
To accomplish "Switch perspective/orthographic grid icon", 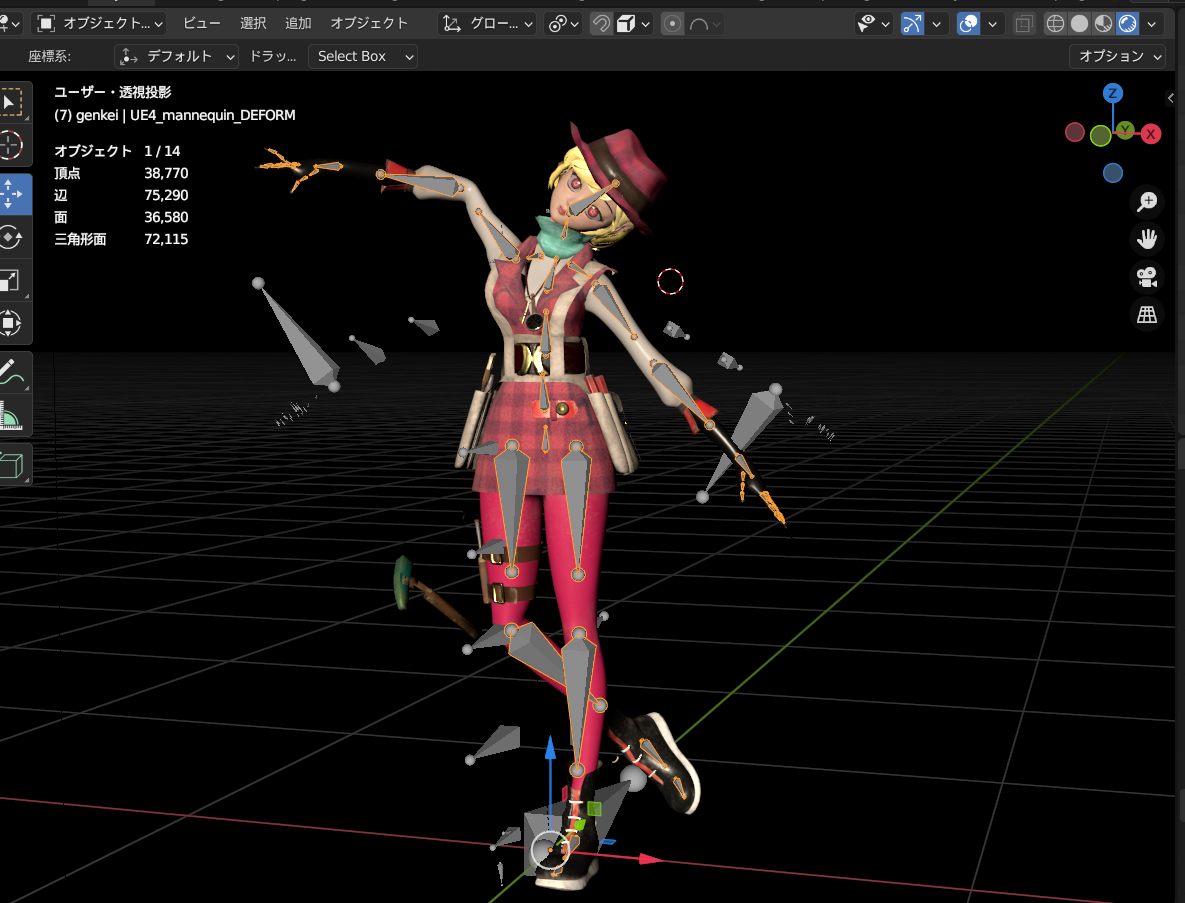I will click(1147, 314).
